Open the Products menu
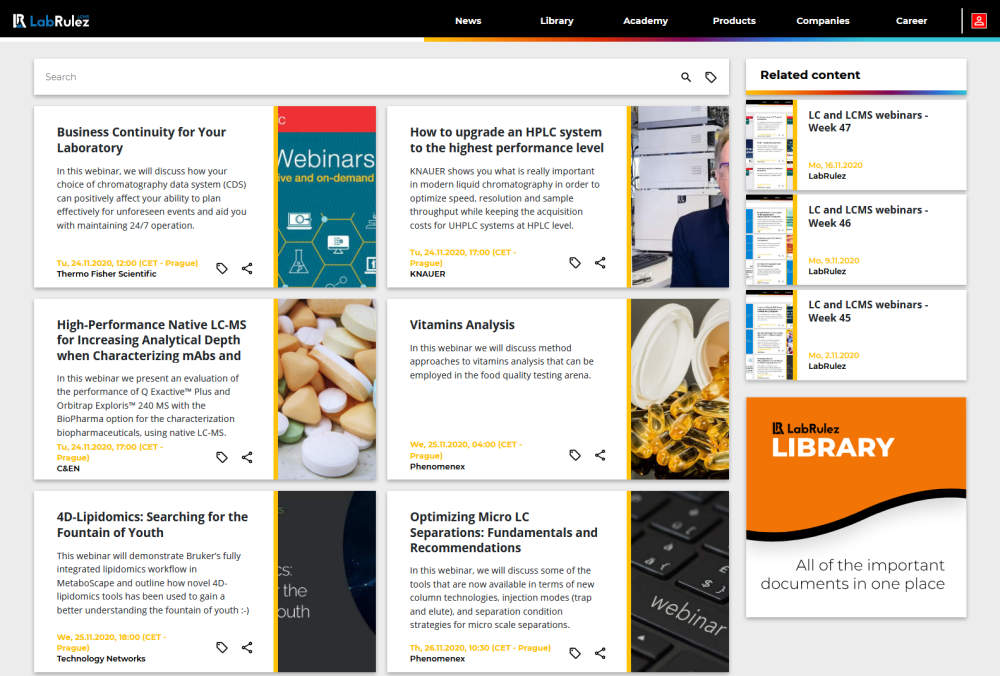Viewport: 1000px width, 676px height. (734, 21)
